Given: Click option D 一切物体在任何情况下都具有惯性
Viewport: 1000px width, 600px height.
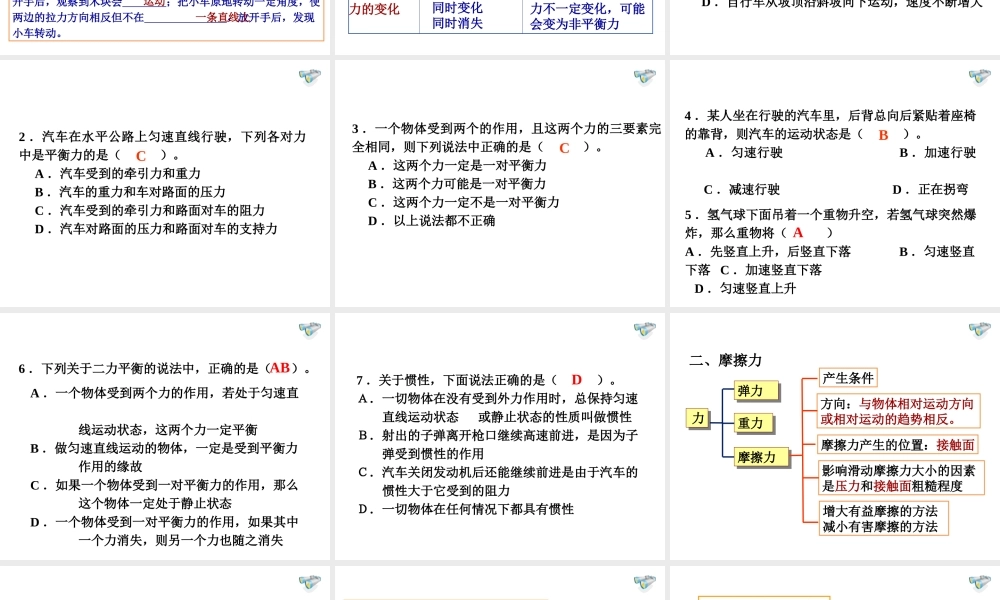Looking at the screenshot, I should 466,509.
